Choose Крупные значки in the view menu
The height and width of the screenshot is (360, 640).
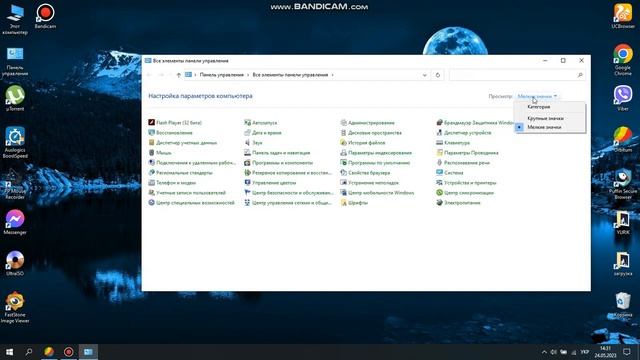tap(545, 118)
